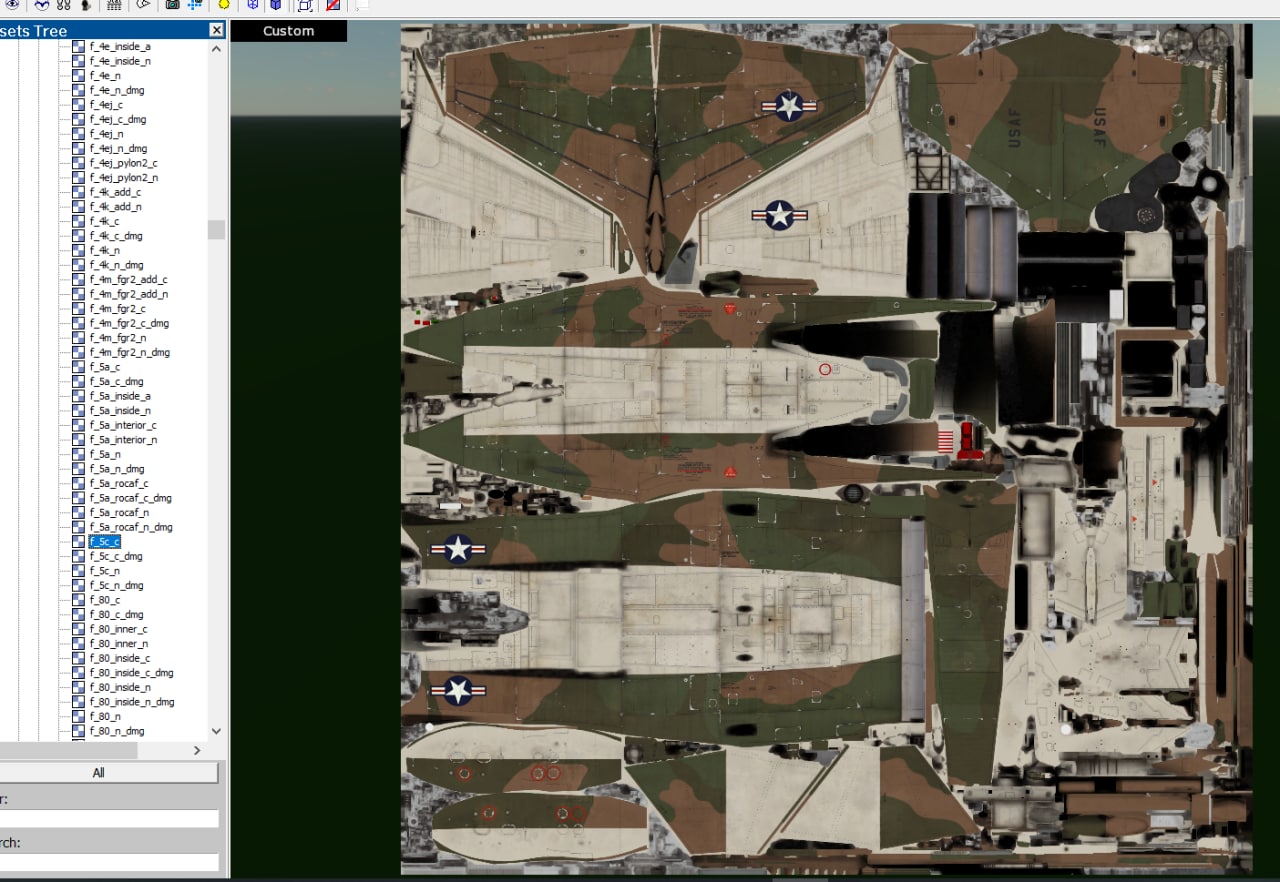Focus the filter input field

108,818
